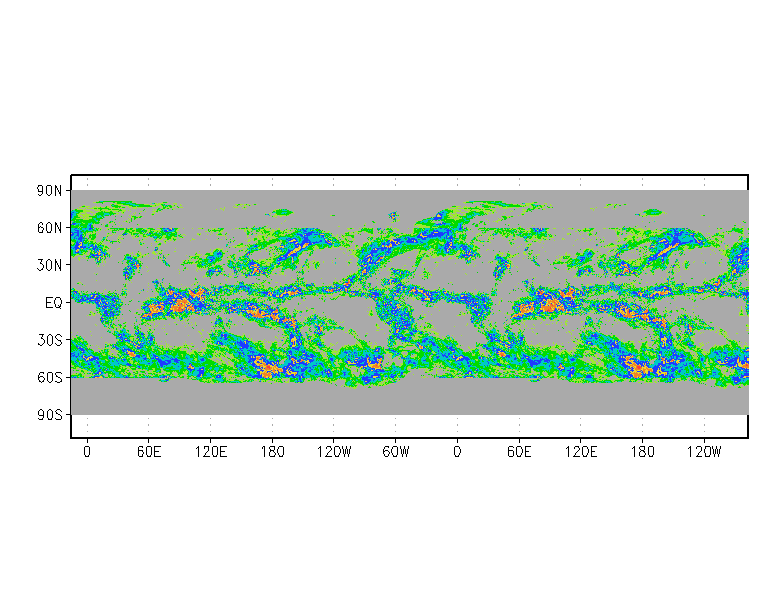Click the 0 longitude label right after 60W

pos(457,452)
